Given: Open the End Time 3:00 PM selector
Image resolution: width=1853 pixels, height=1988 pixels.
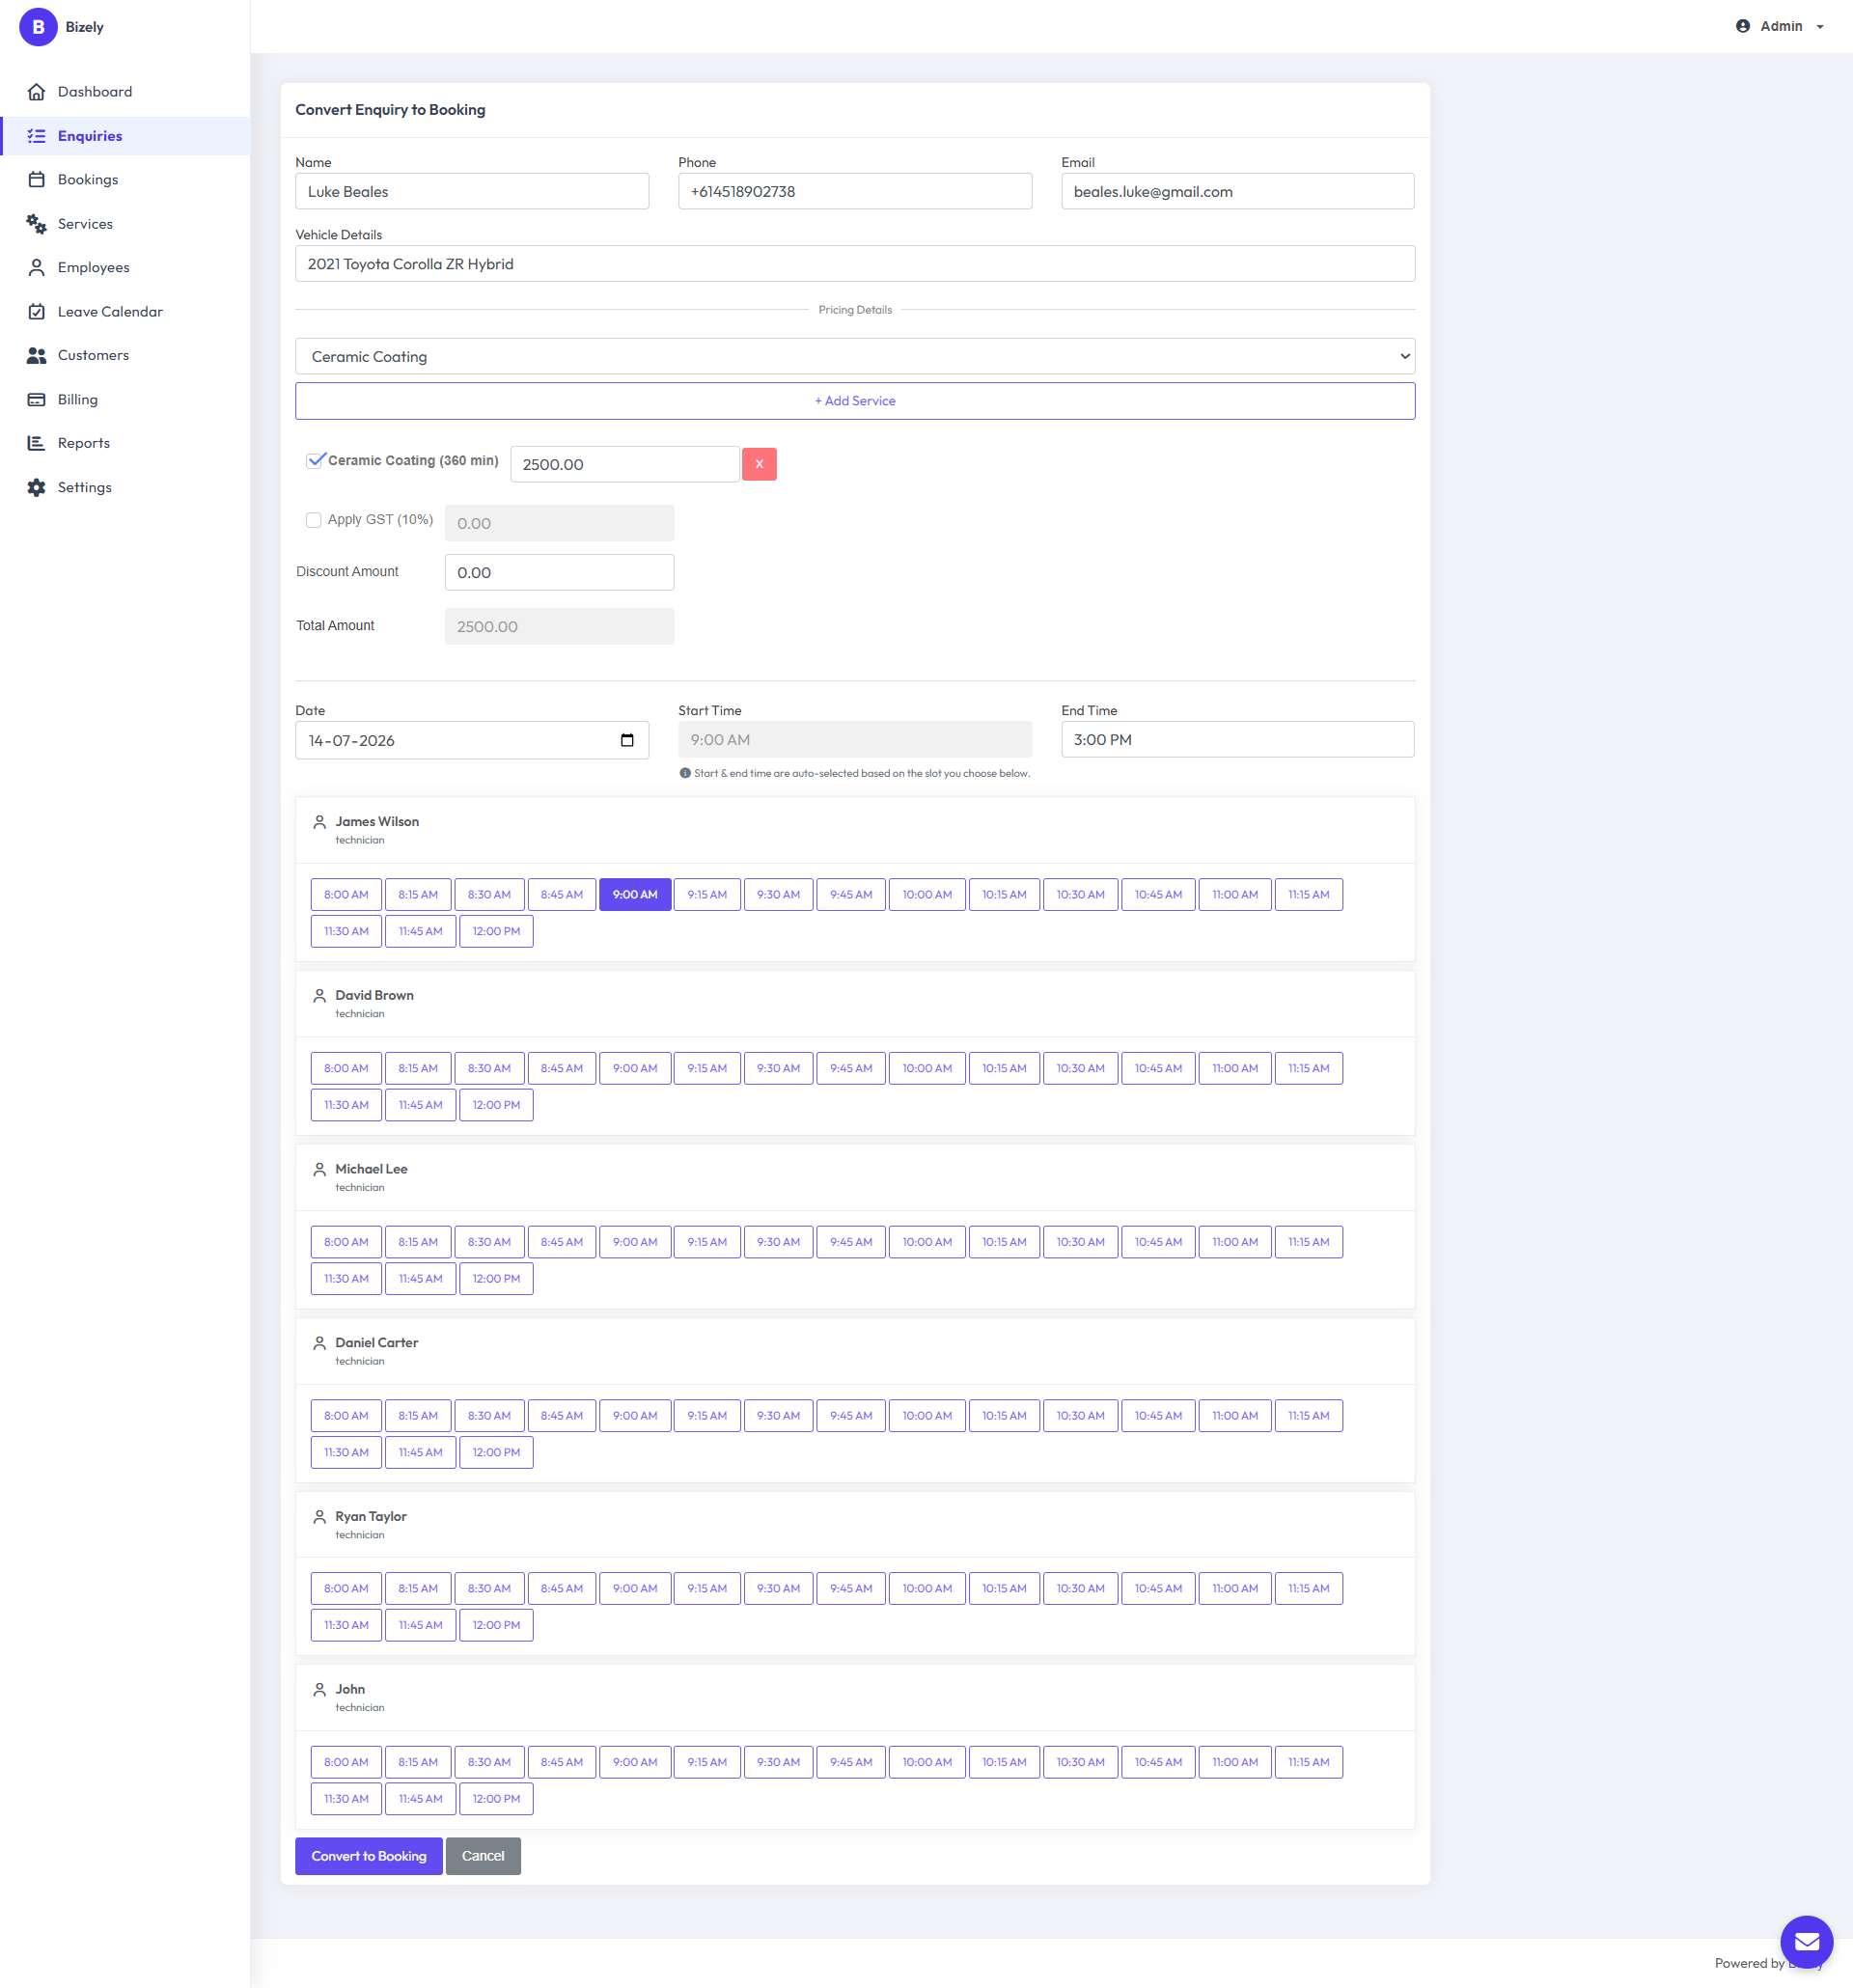Looking at the screenshot, I should (1237, 740).
